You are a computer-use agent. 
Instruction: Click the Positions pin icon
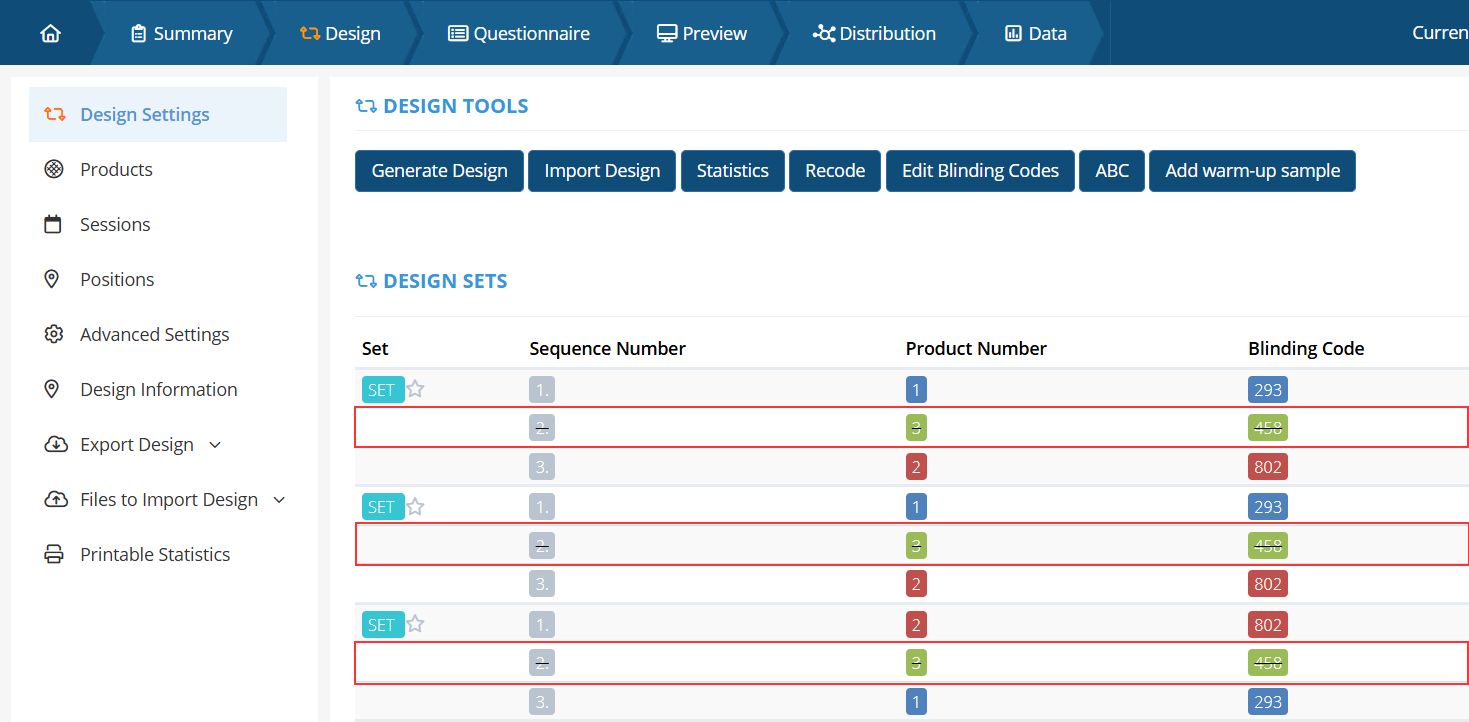54,279
